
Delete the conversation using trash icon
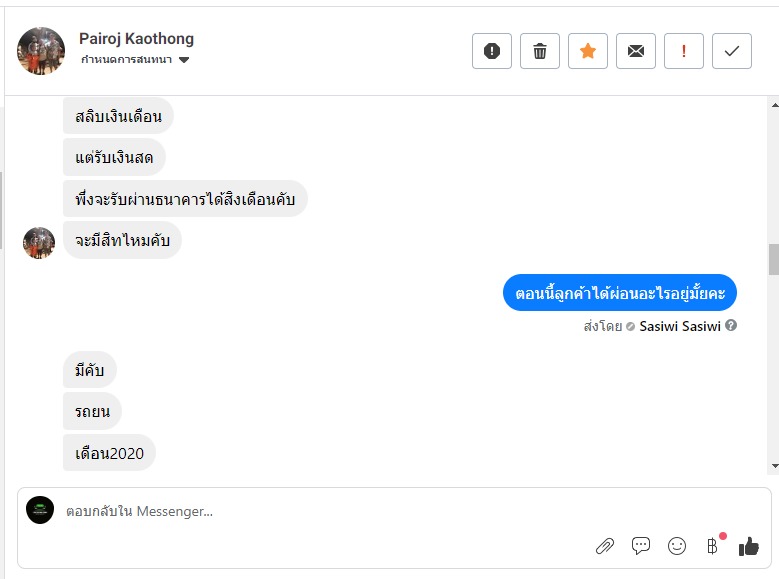[x=540, y=51]
